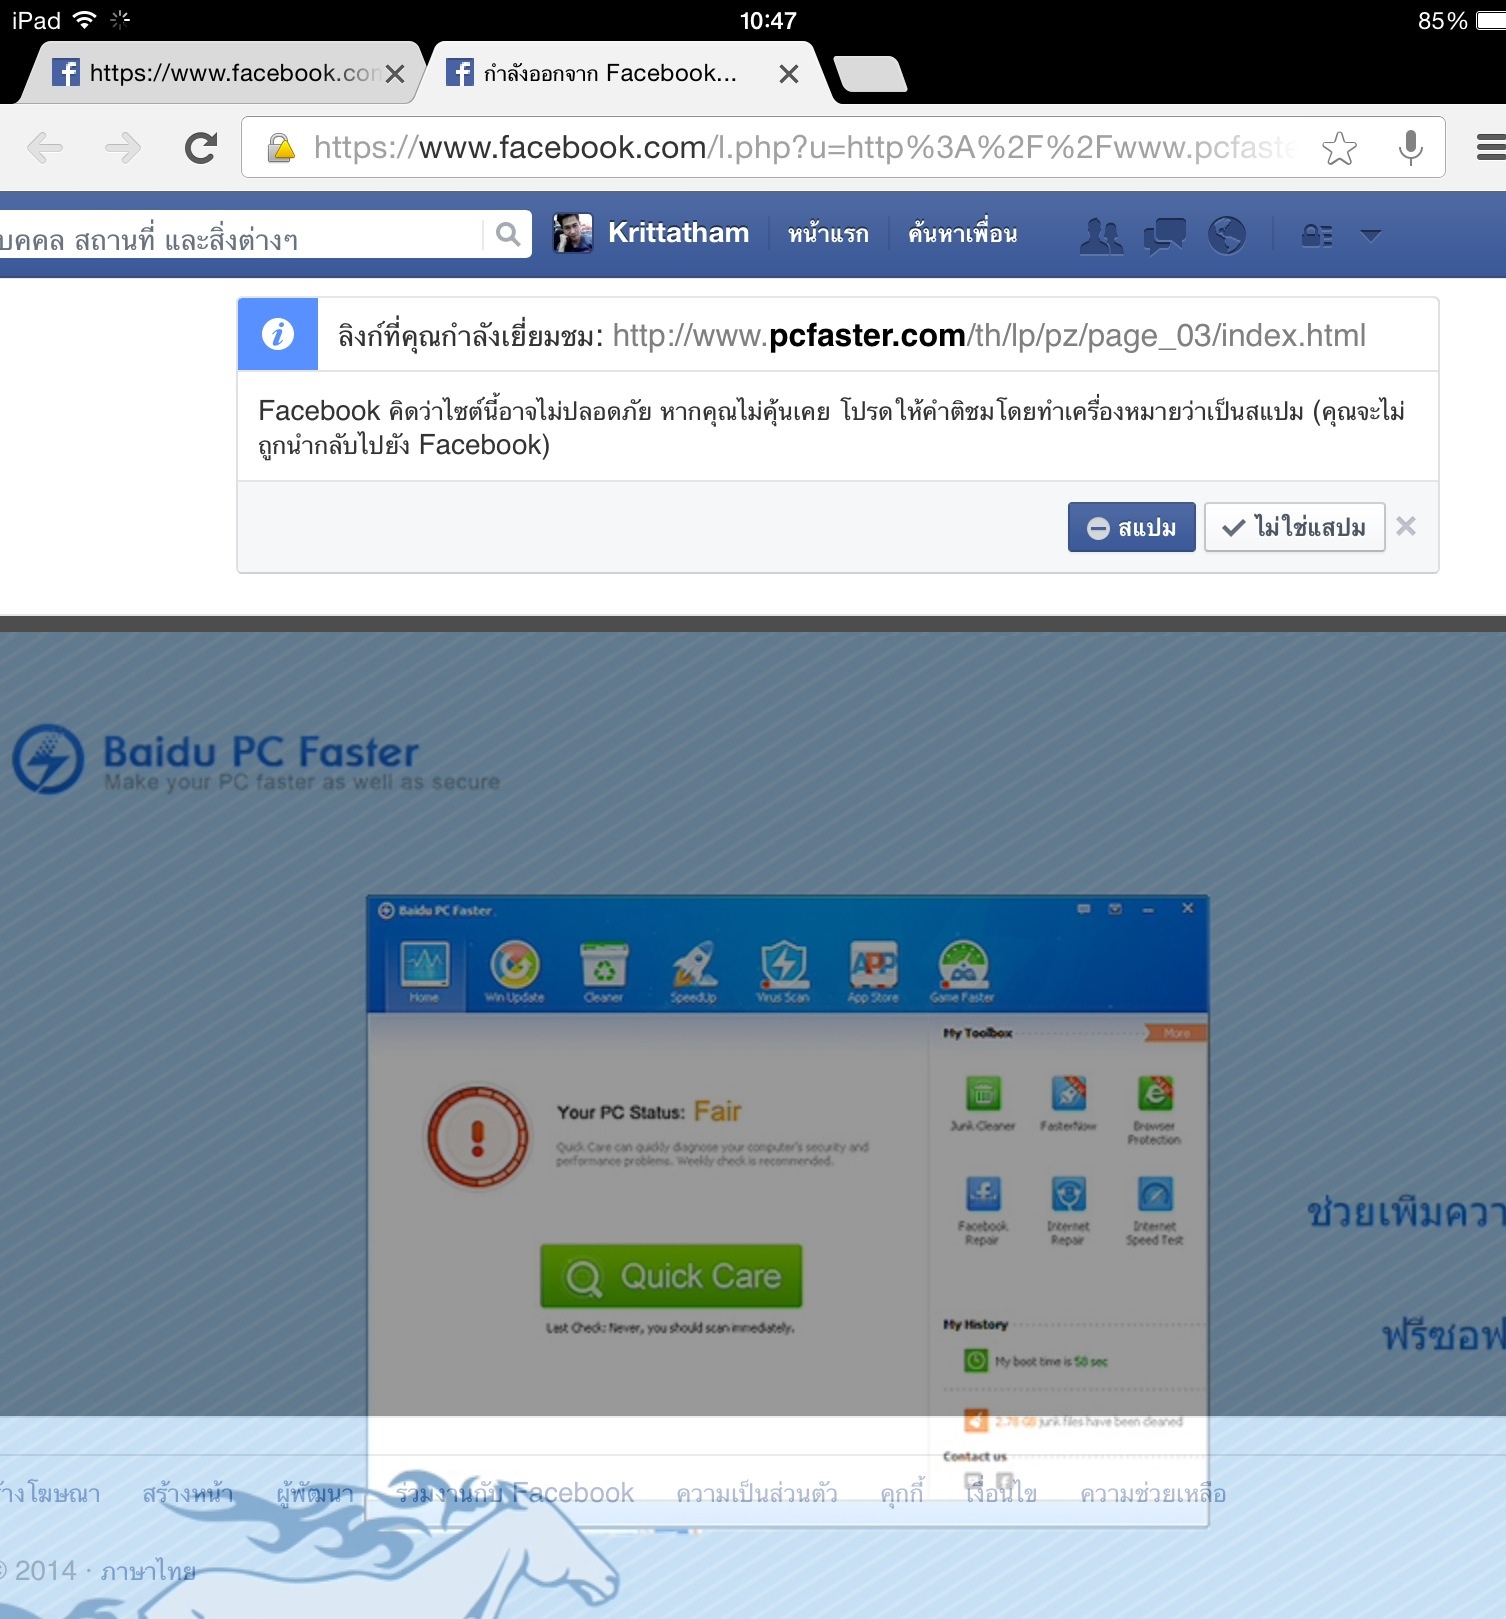Go to หน้าแรก home page

click(x=828, y=234)
